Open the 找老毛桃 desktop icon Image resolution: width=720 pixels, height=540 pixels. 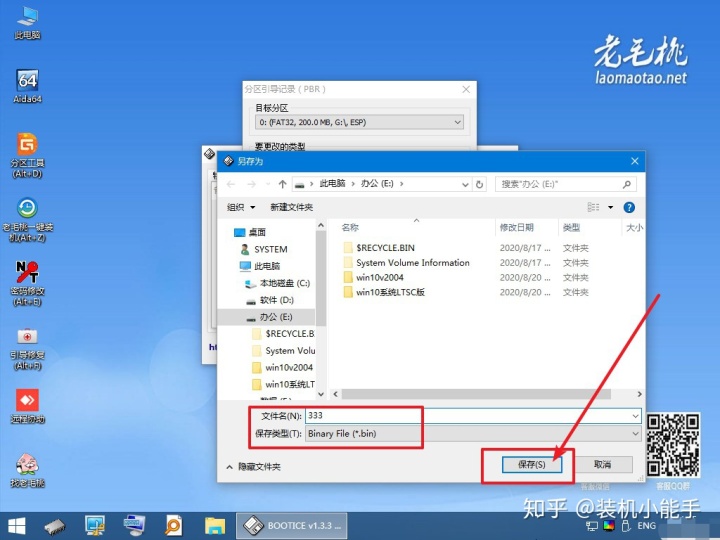click(27, 470)
